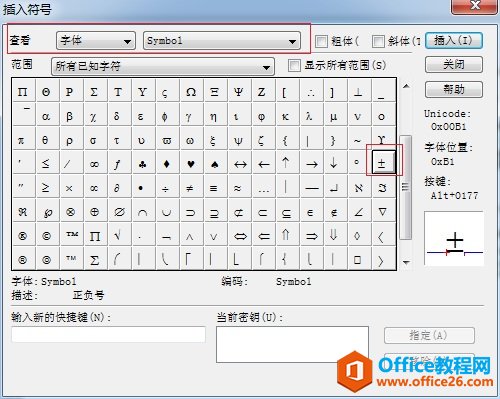Open 帮助 help button
Image resolution: width=500 pixels, height=399 pixels.
454,89
